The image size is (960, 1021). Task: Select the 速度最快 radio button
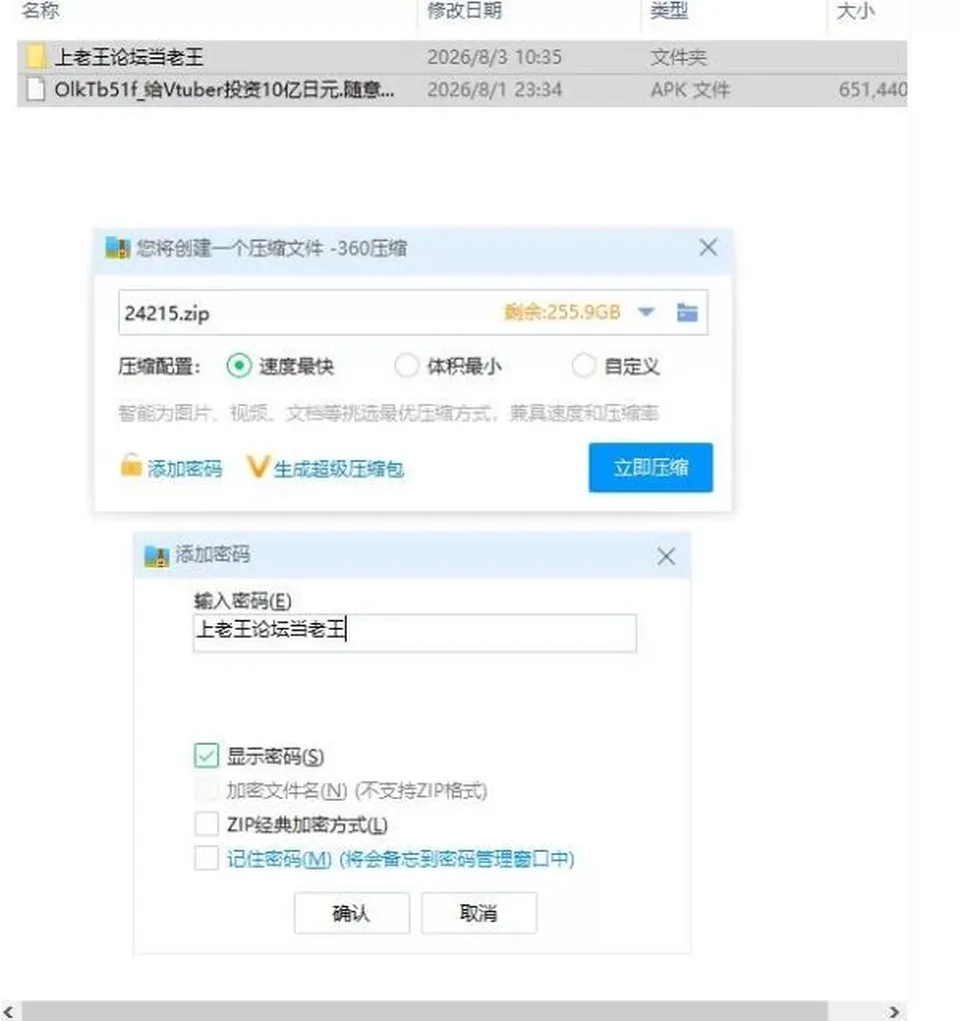(239, 365)
